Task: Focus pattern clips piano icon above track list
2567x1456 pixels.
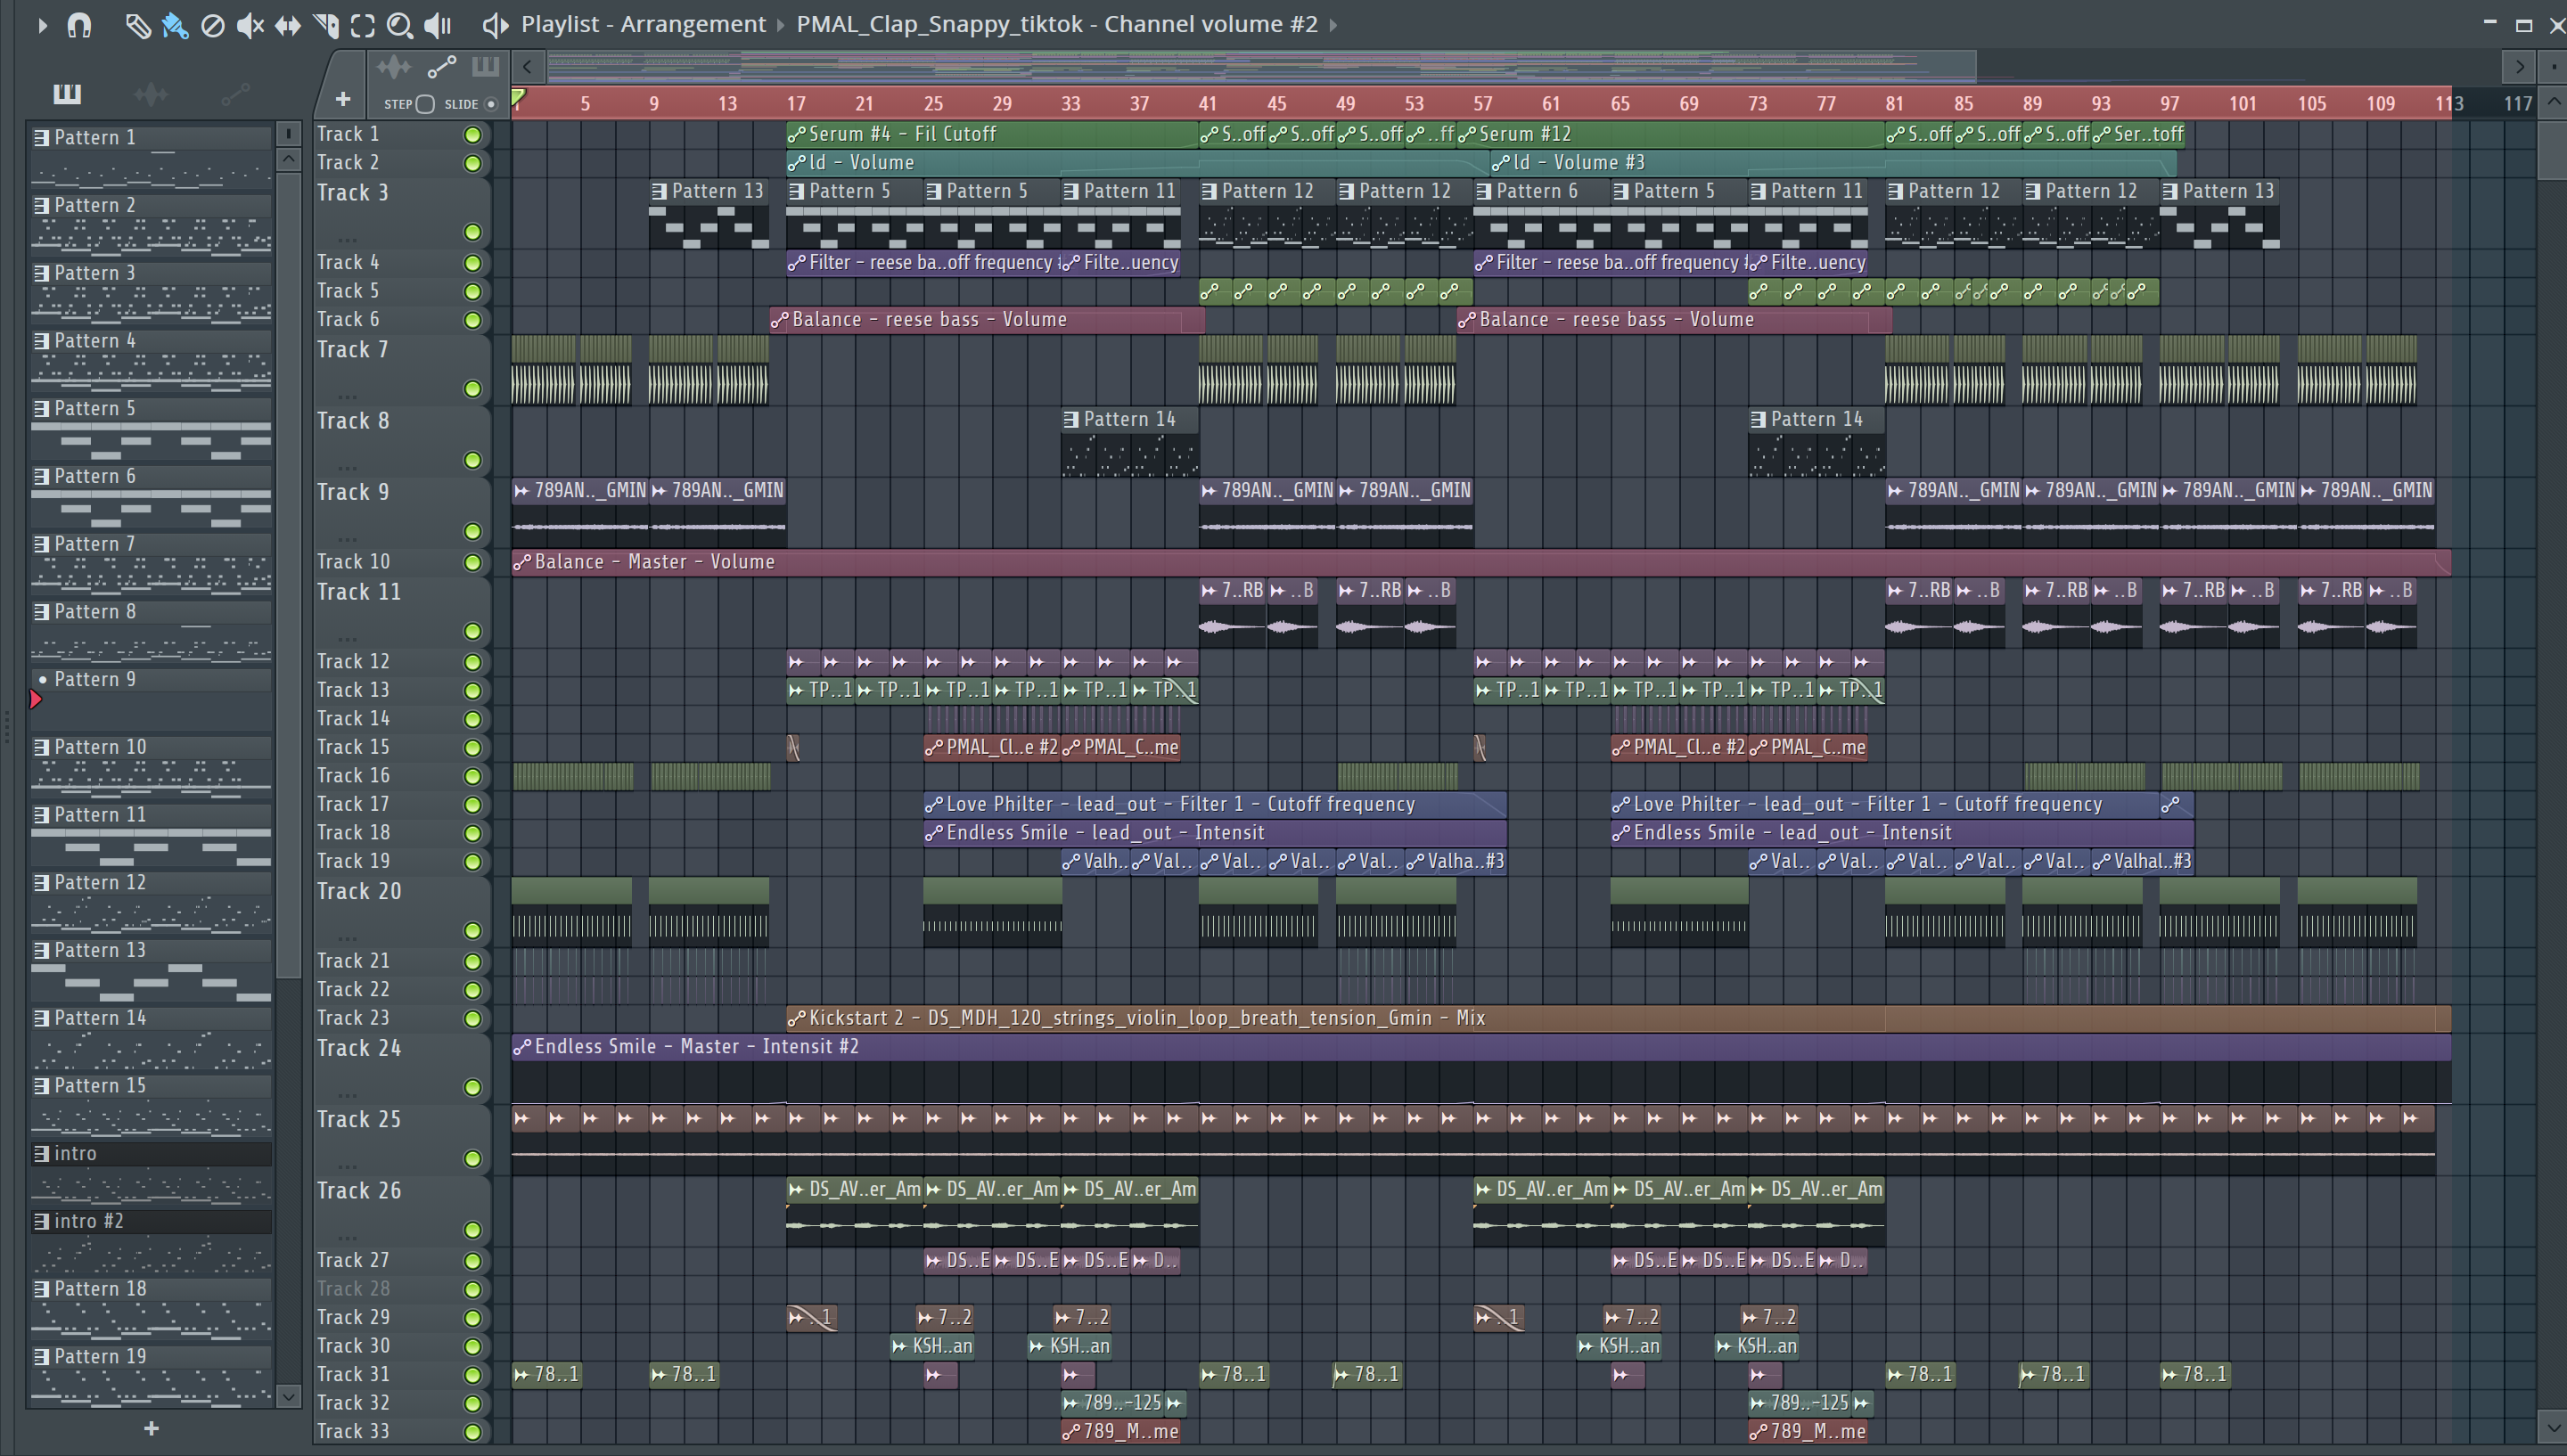Action: pos(486,67)
